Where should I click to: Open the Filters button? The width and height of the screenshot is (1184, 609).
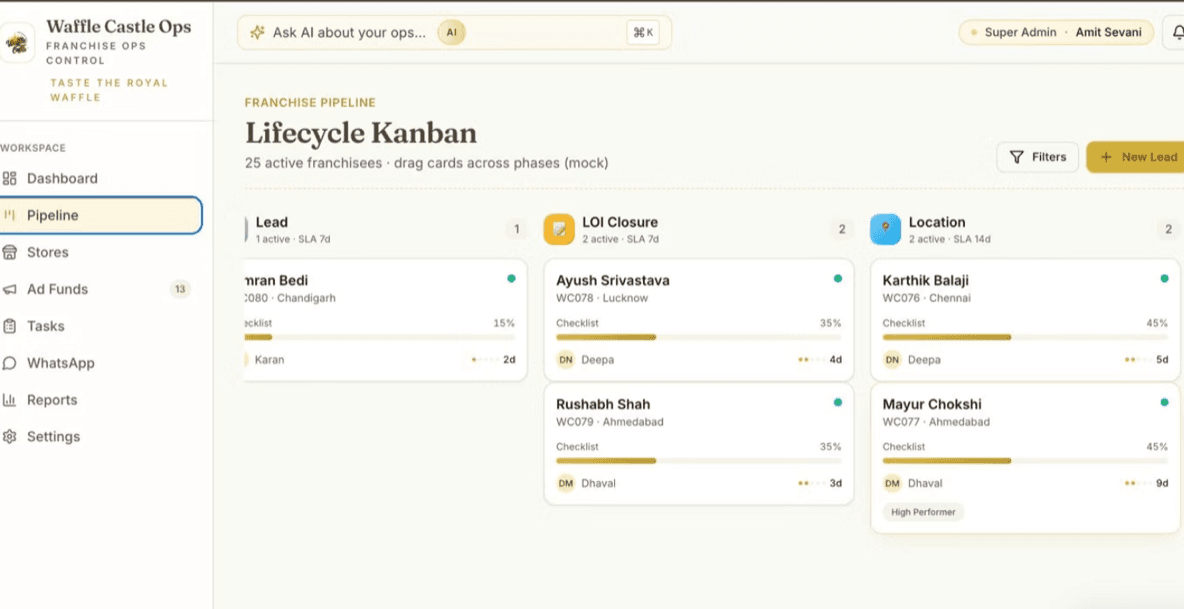click(x=1038, y=157)
